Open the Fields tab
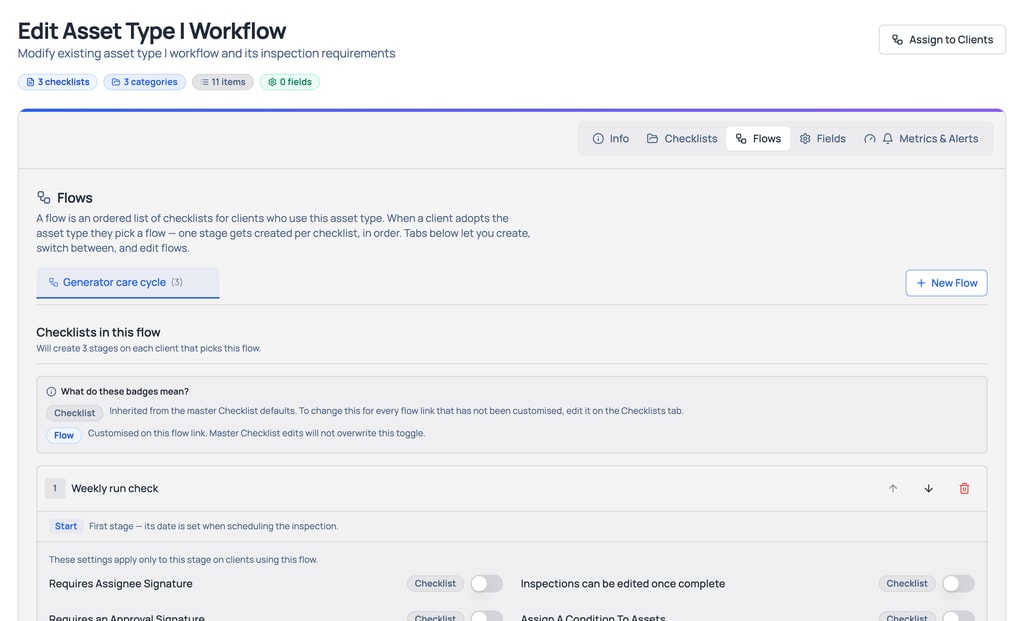1024x621 pixels. tap(822, 138)
